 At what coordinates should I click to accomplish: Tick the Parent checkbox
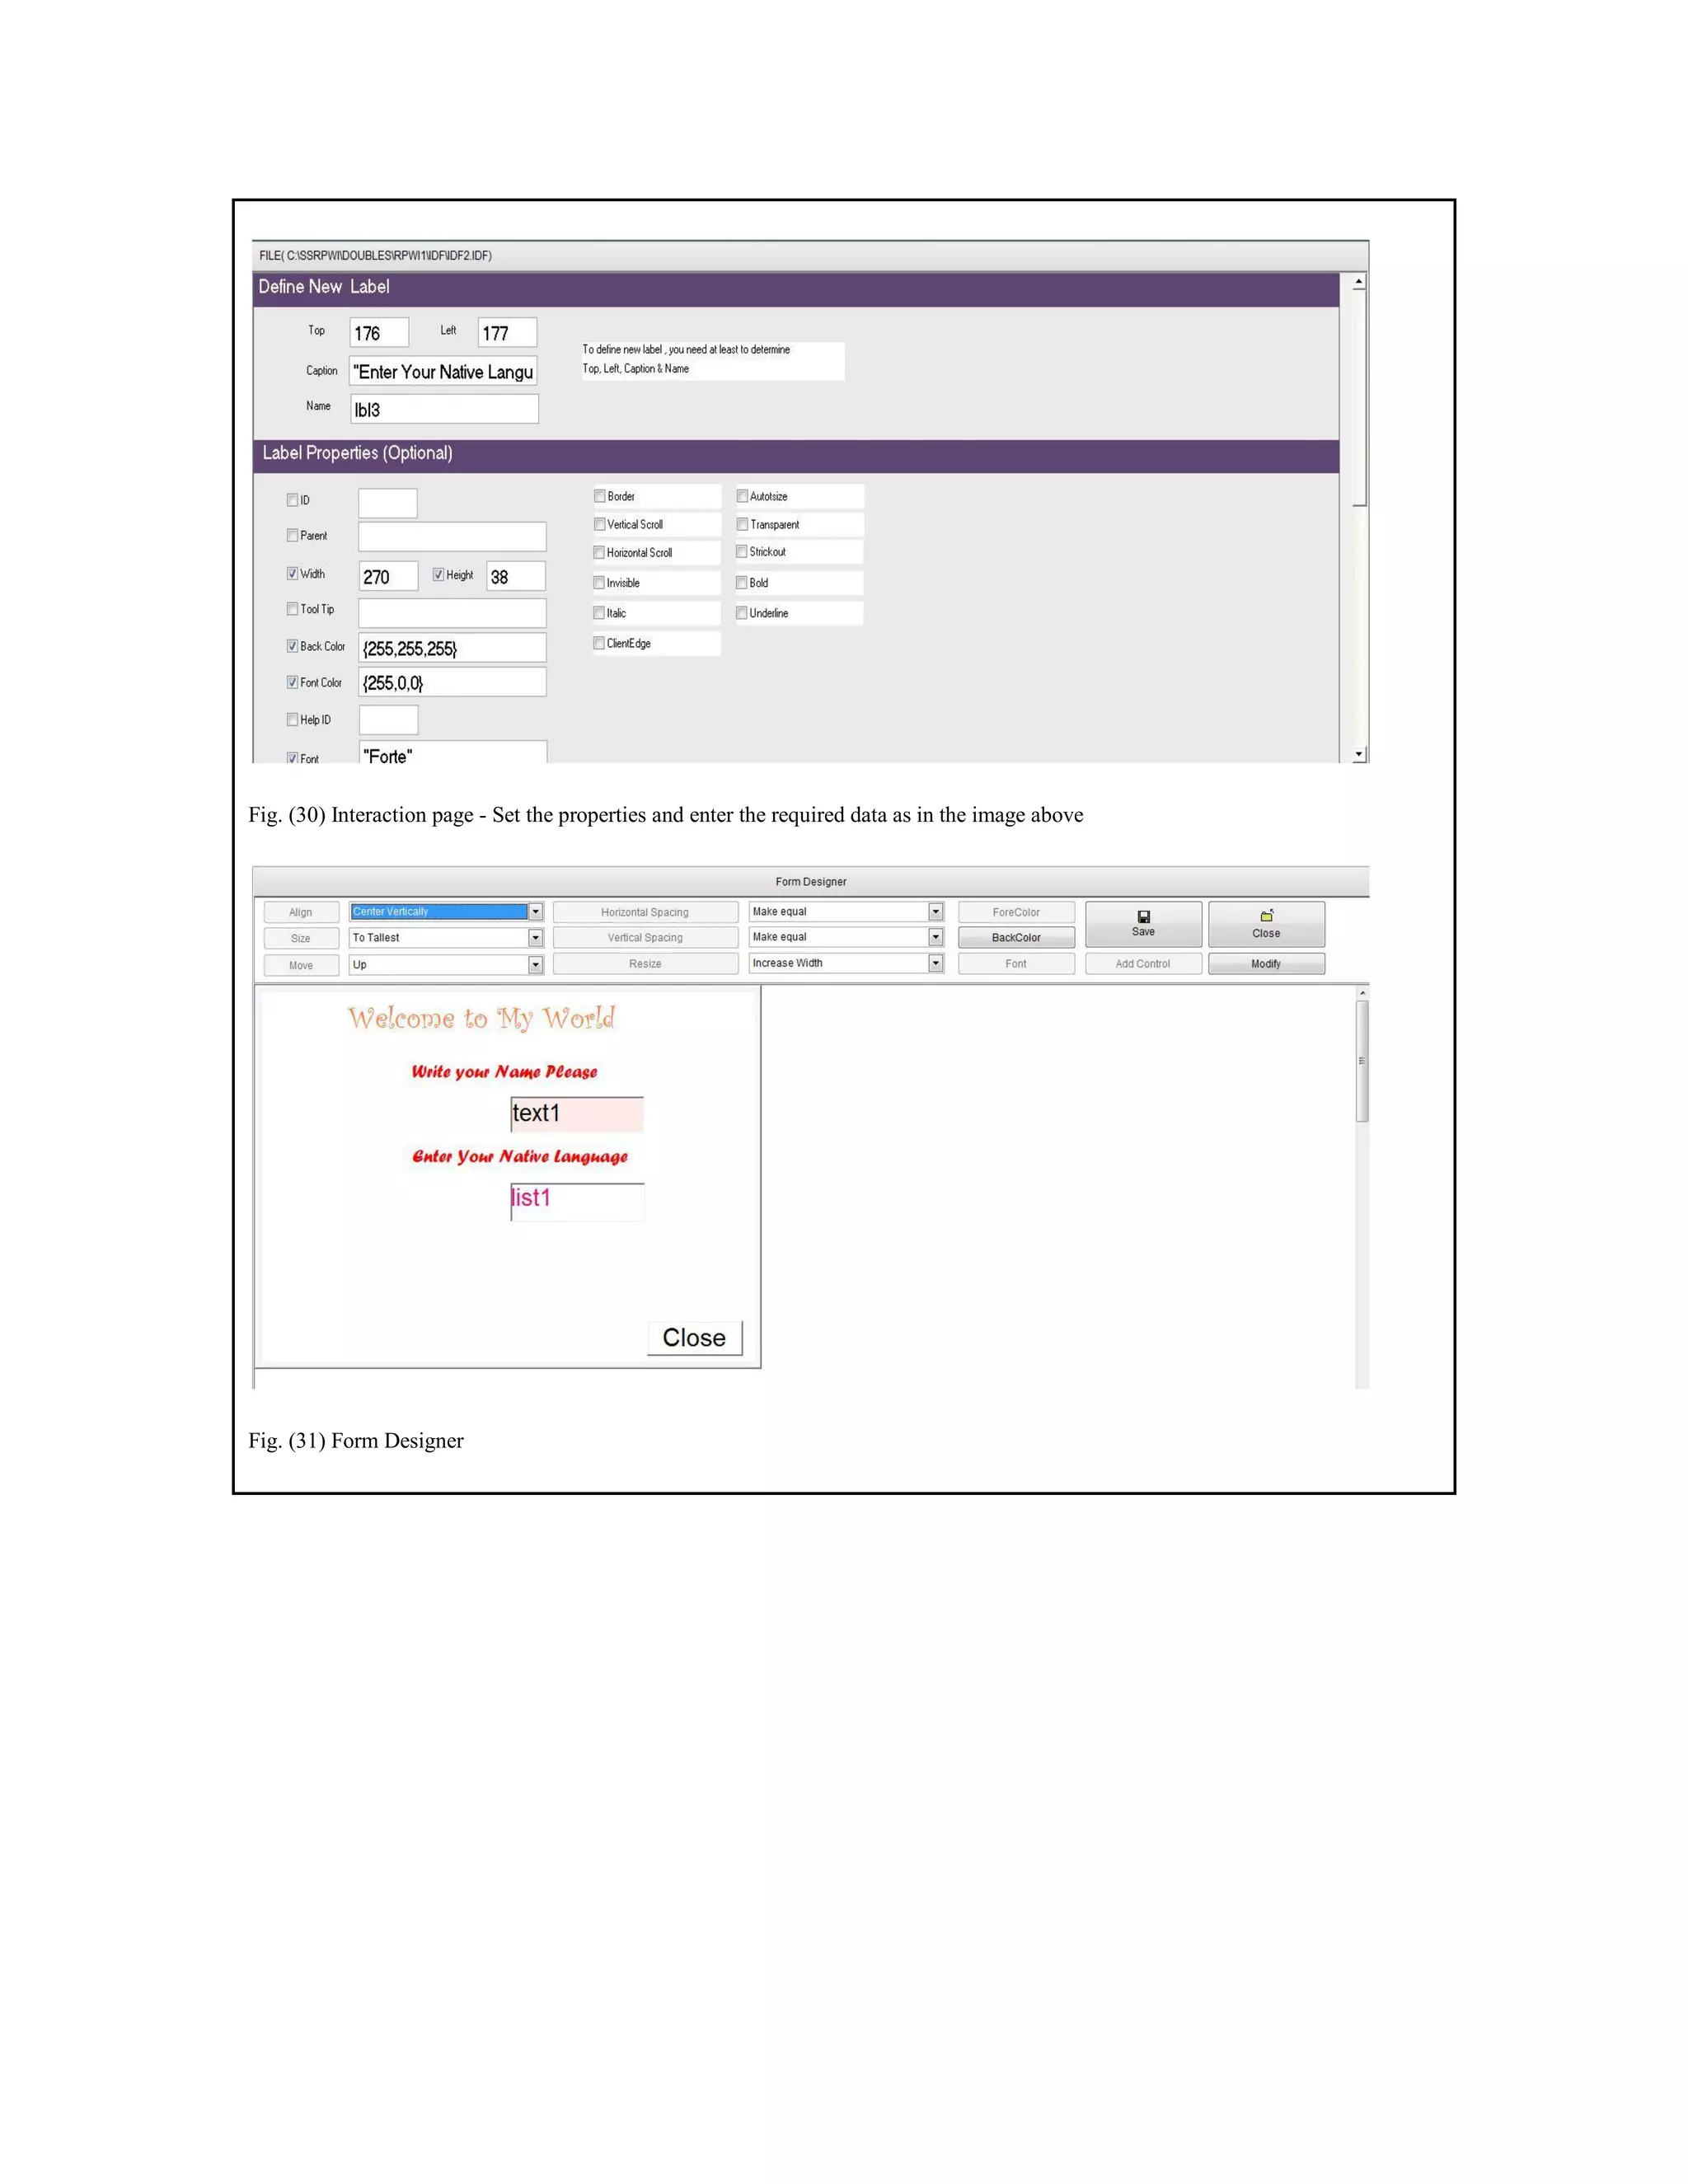coord(292,536)
